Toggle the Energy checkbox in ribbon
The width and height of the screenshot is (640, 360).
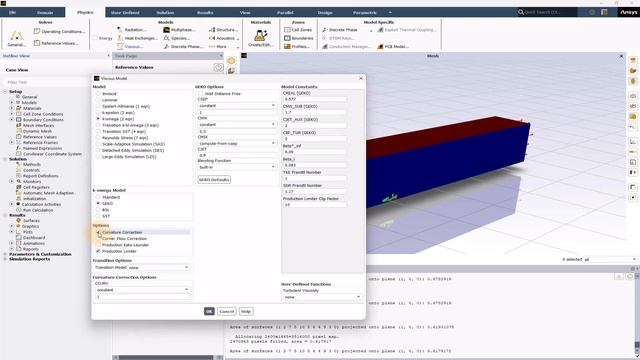point(95,38)
